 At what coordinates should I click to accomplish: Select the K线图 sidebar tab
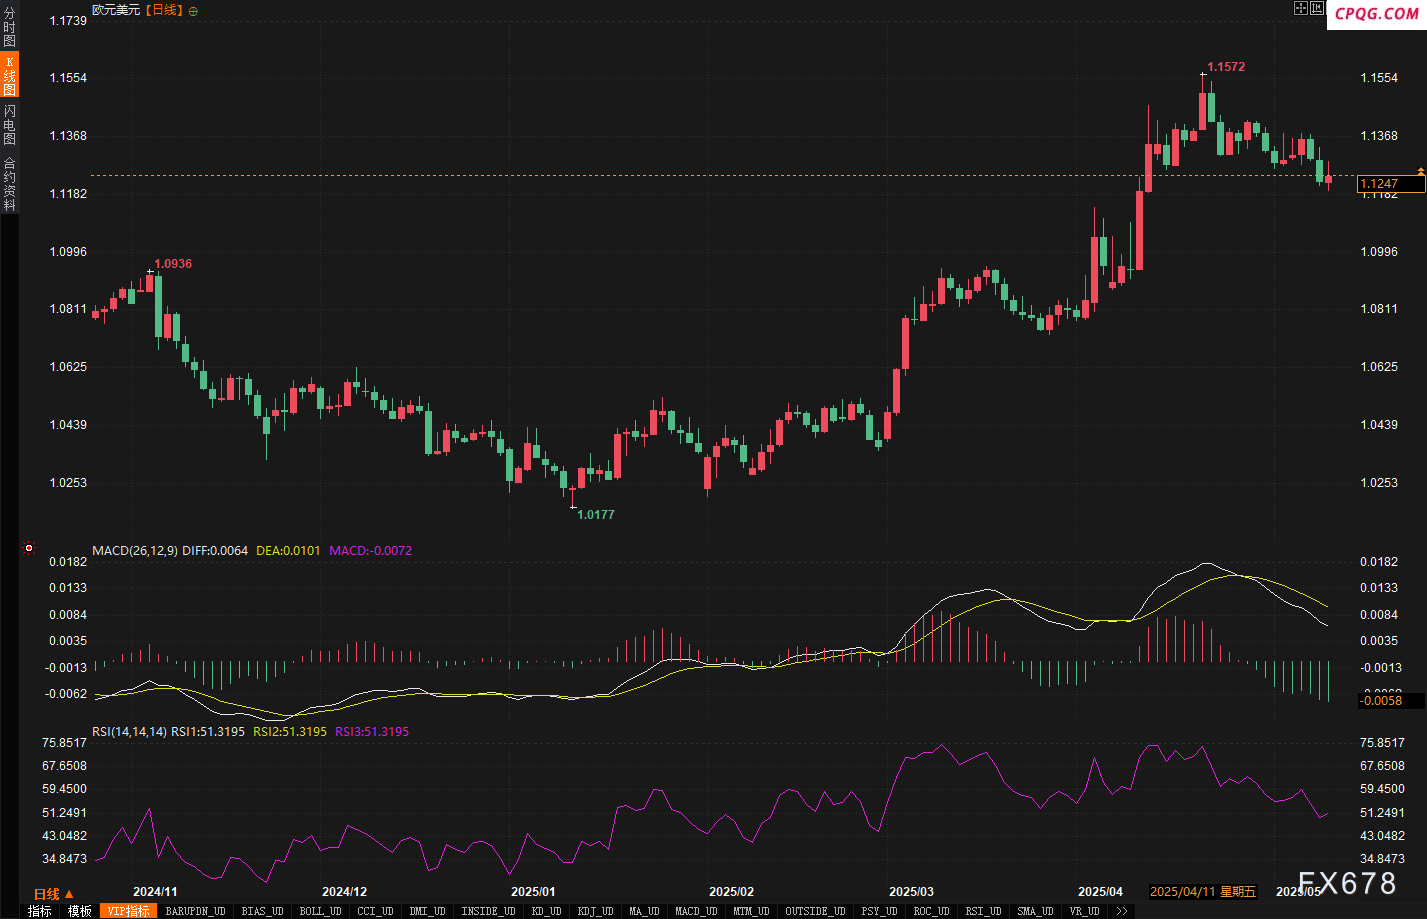(9, 76)
